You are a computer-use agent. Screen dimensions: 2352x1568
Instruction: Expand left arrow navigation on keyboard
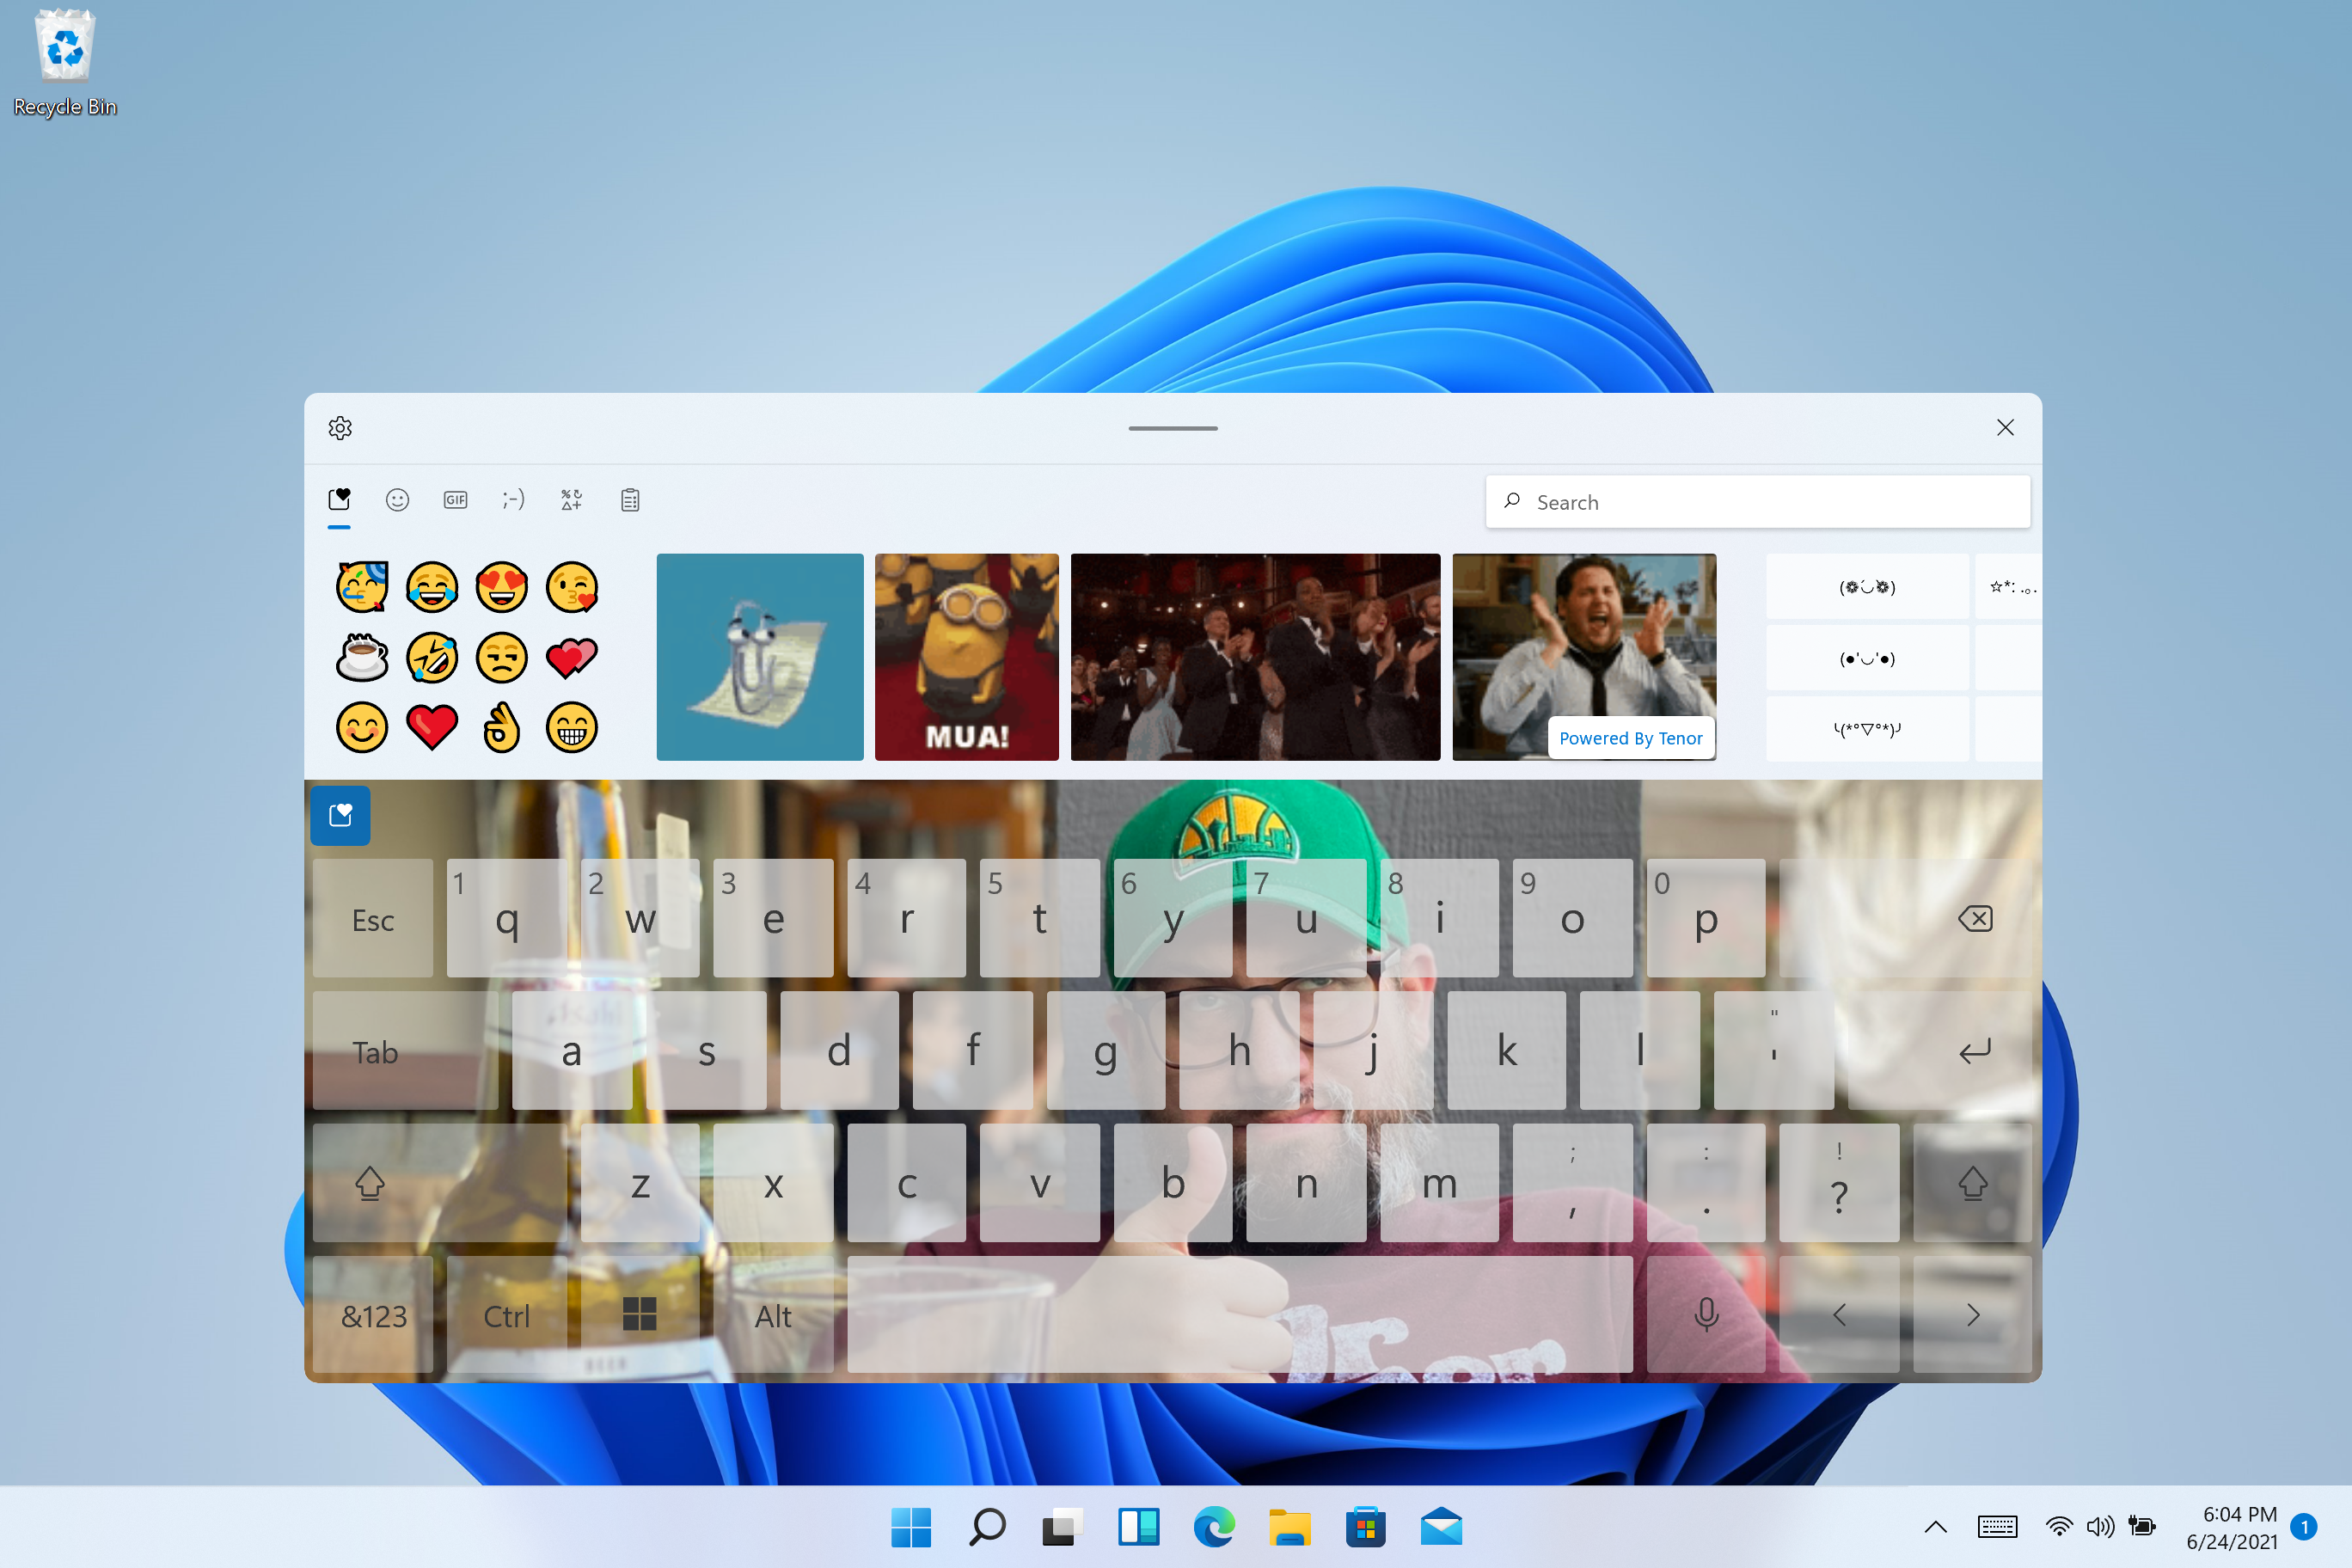1841,1313
